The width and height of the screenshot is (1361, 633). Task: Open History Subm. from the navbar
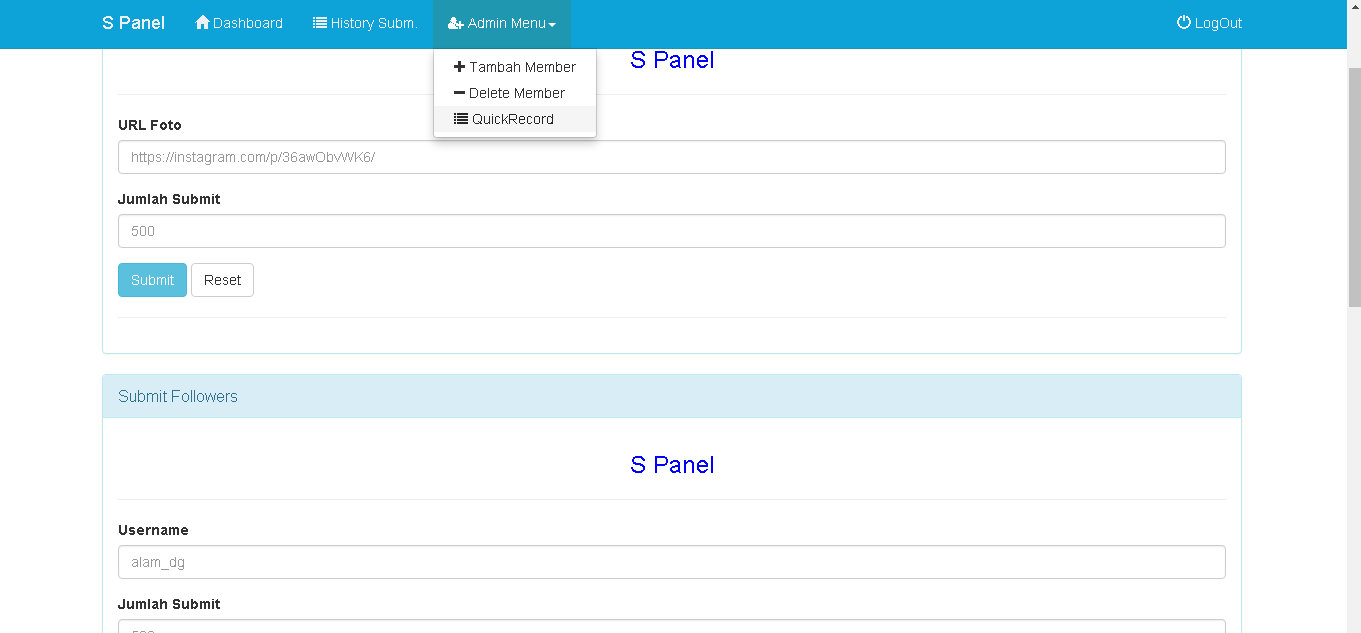click(372, 22)
